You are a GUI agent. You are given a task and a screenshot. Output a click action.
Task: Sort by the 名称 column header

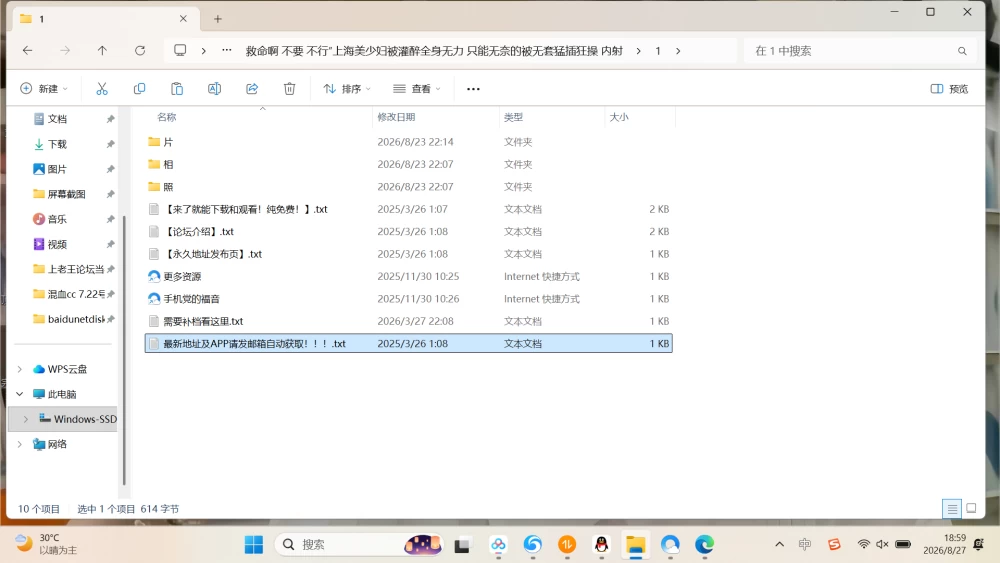[166, 117]
